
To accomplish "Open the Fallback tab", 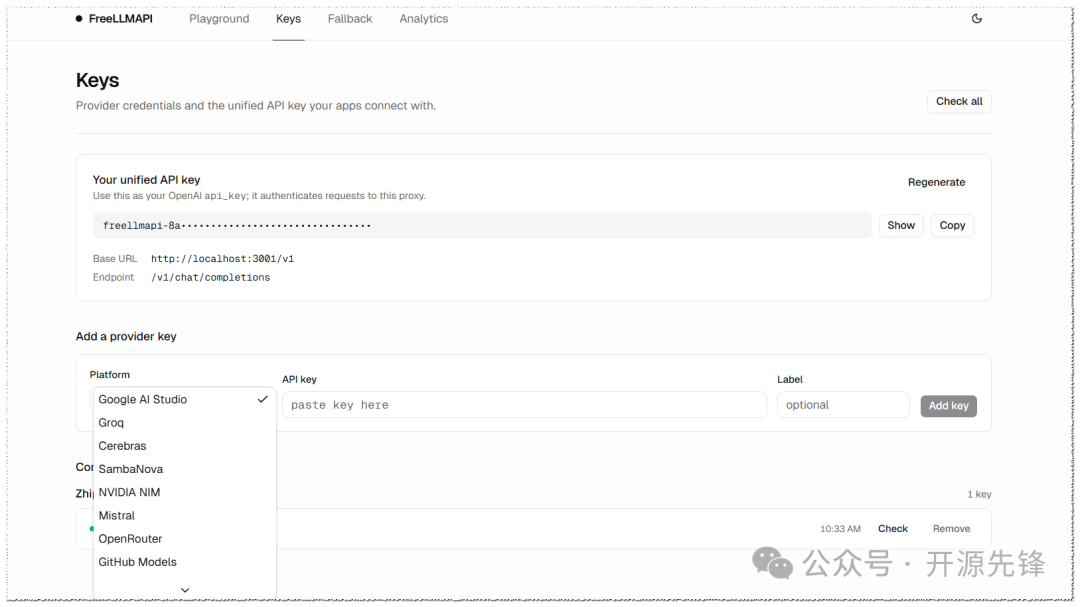I will point(350,19).
